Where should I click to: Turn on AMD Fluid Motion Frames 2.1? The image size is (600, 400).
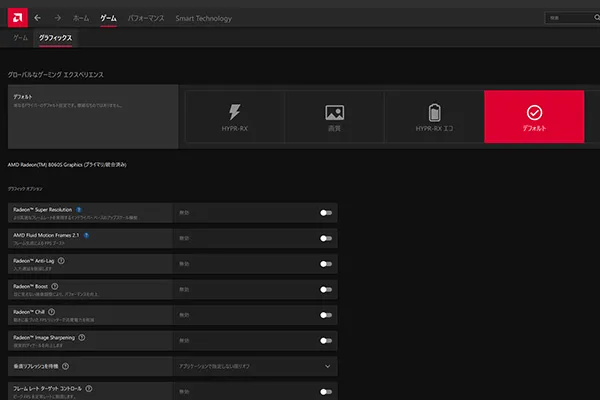pyautogui.click(x=325, y=239)
